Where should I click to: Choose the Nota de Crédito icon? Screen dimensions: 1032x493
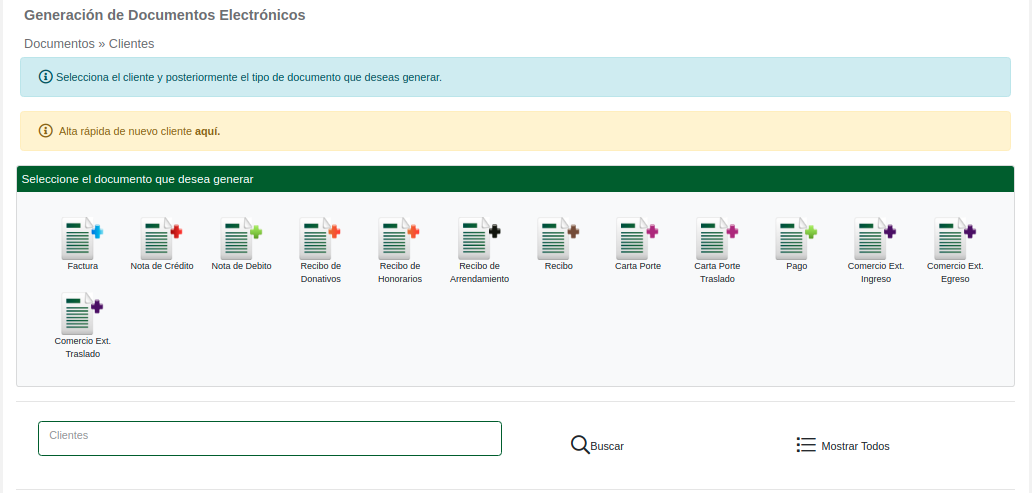[161, 239]
